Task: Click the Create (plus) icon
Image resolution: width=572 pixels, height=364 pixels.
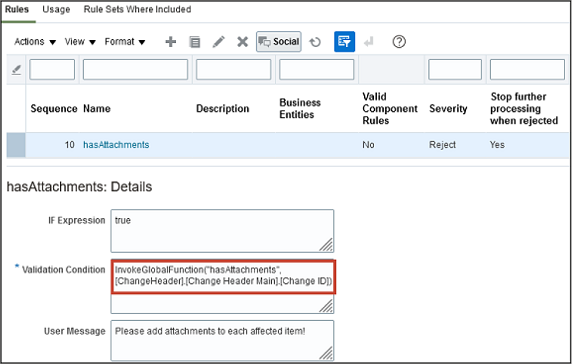Action: click(170, 42)
